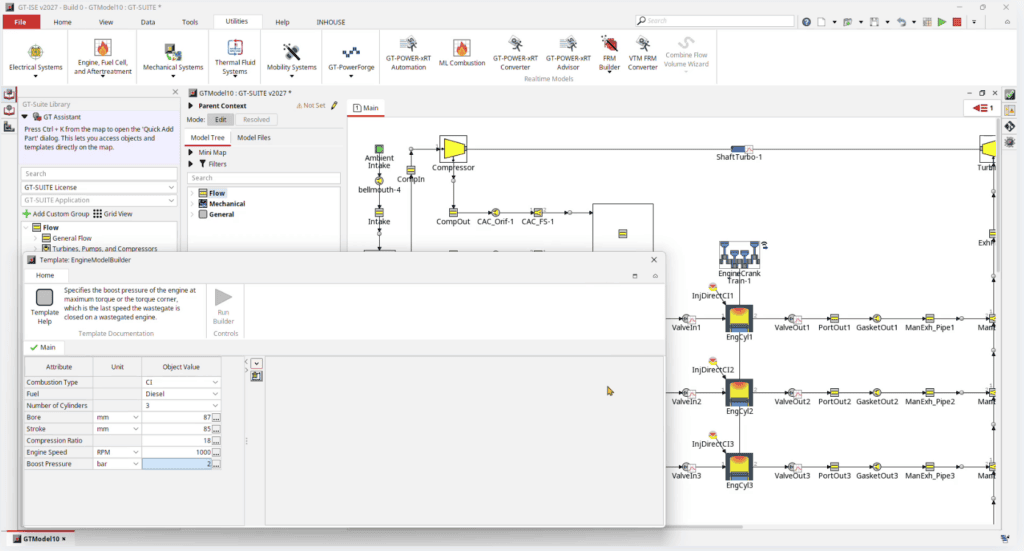Click value selector button for Bore
1024x551 pixels.
point(216,418)
